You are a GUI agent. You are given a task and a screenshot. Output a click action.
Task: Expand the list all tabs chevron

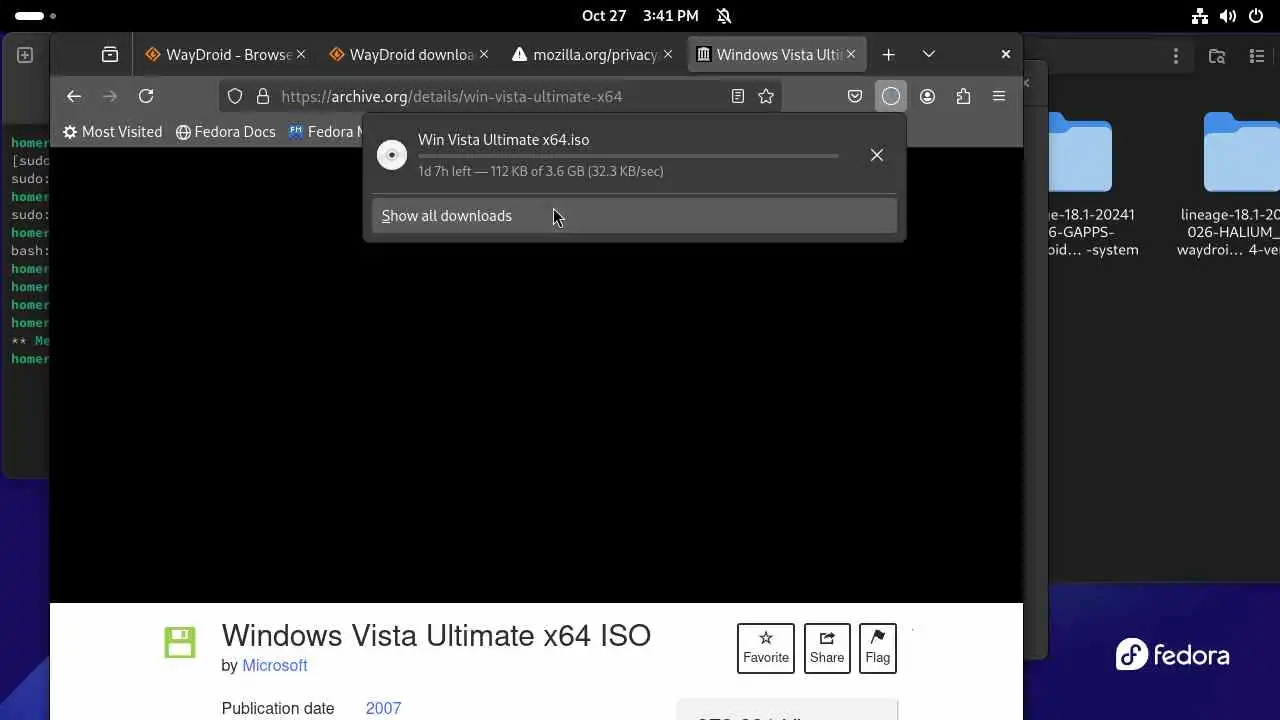[x=928, y=55]
